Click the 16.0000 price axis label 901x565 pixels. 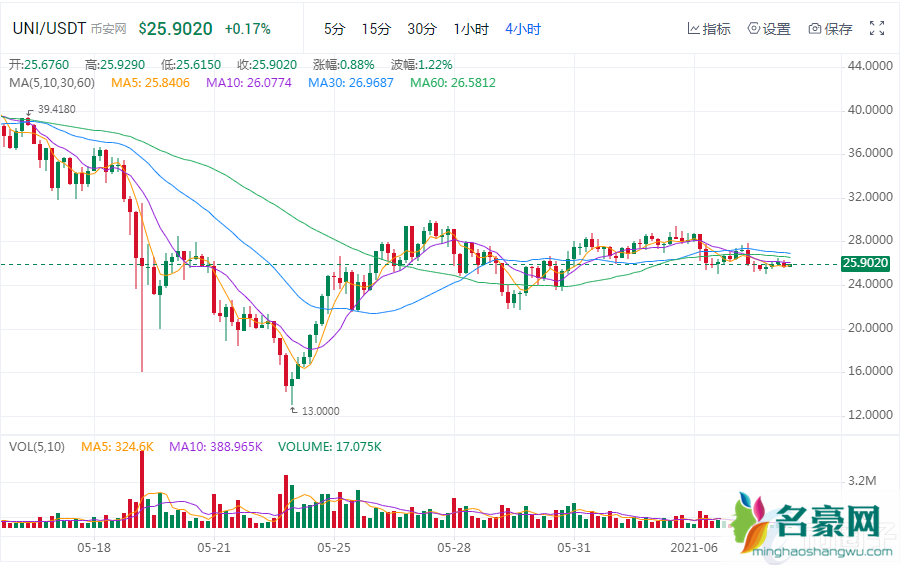870,371
